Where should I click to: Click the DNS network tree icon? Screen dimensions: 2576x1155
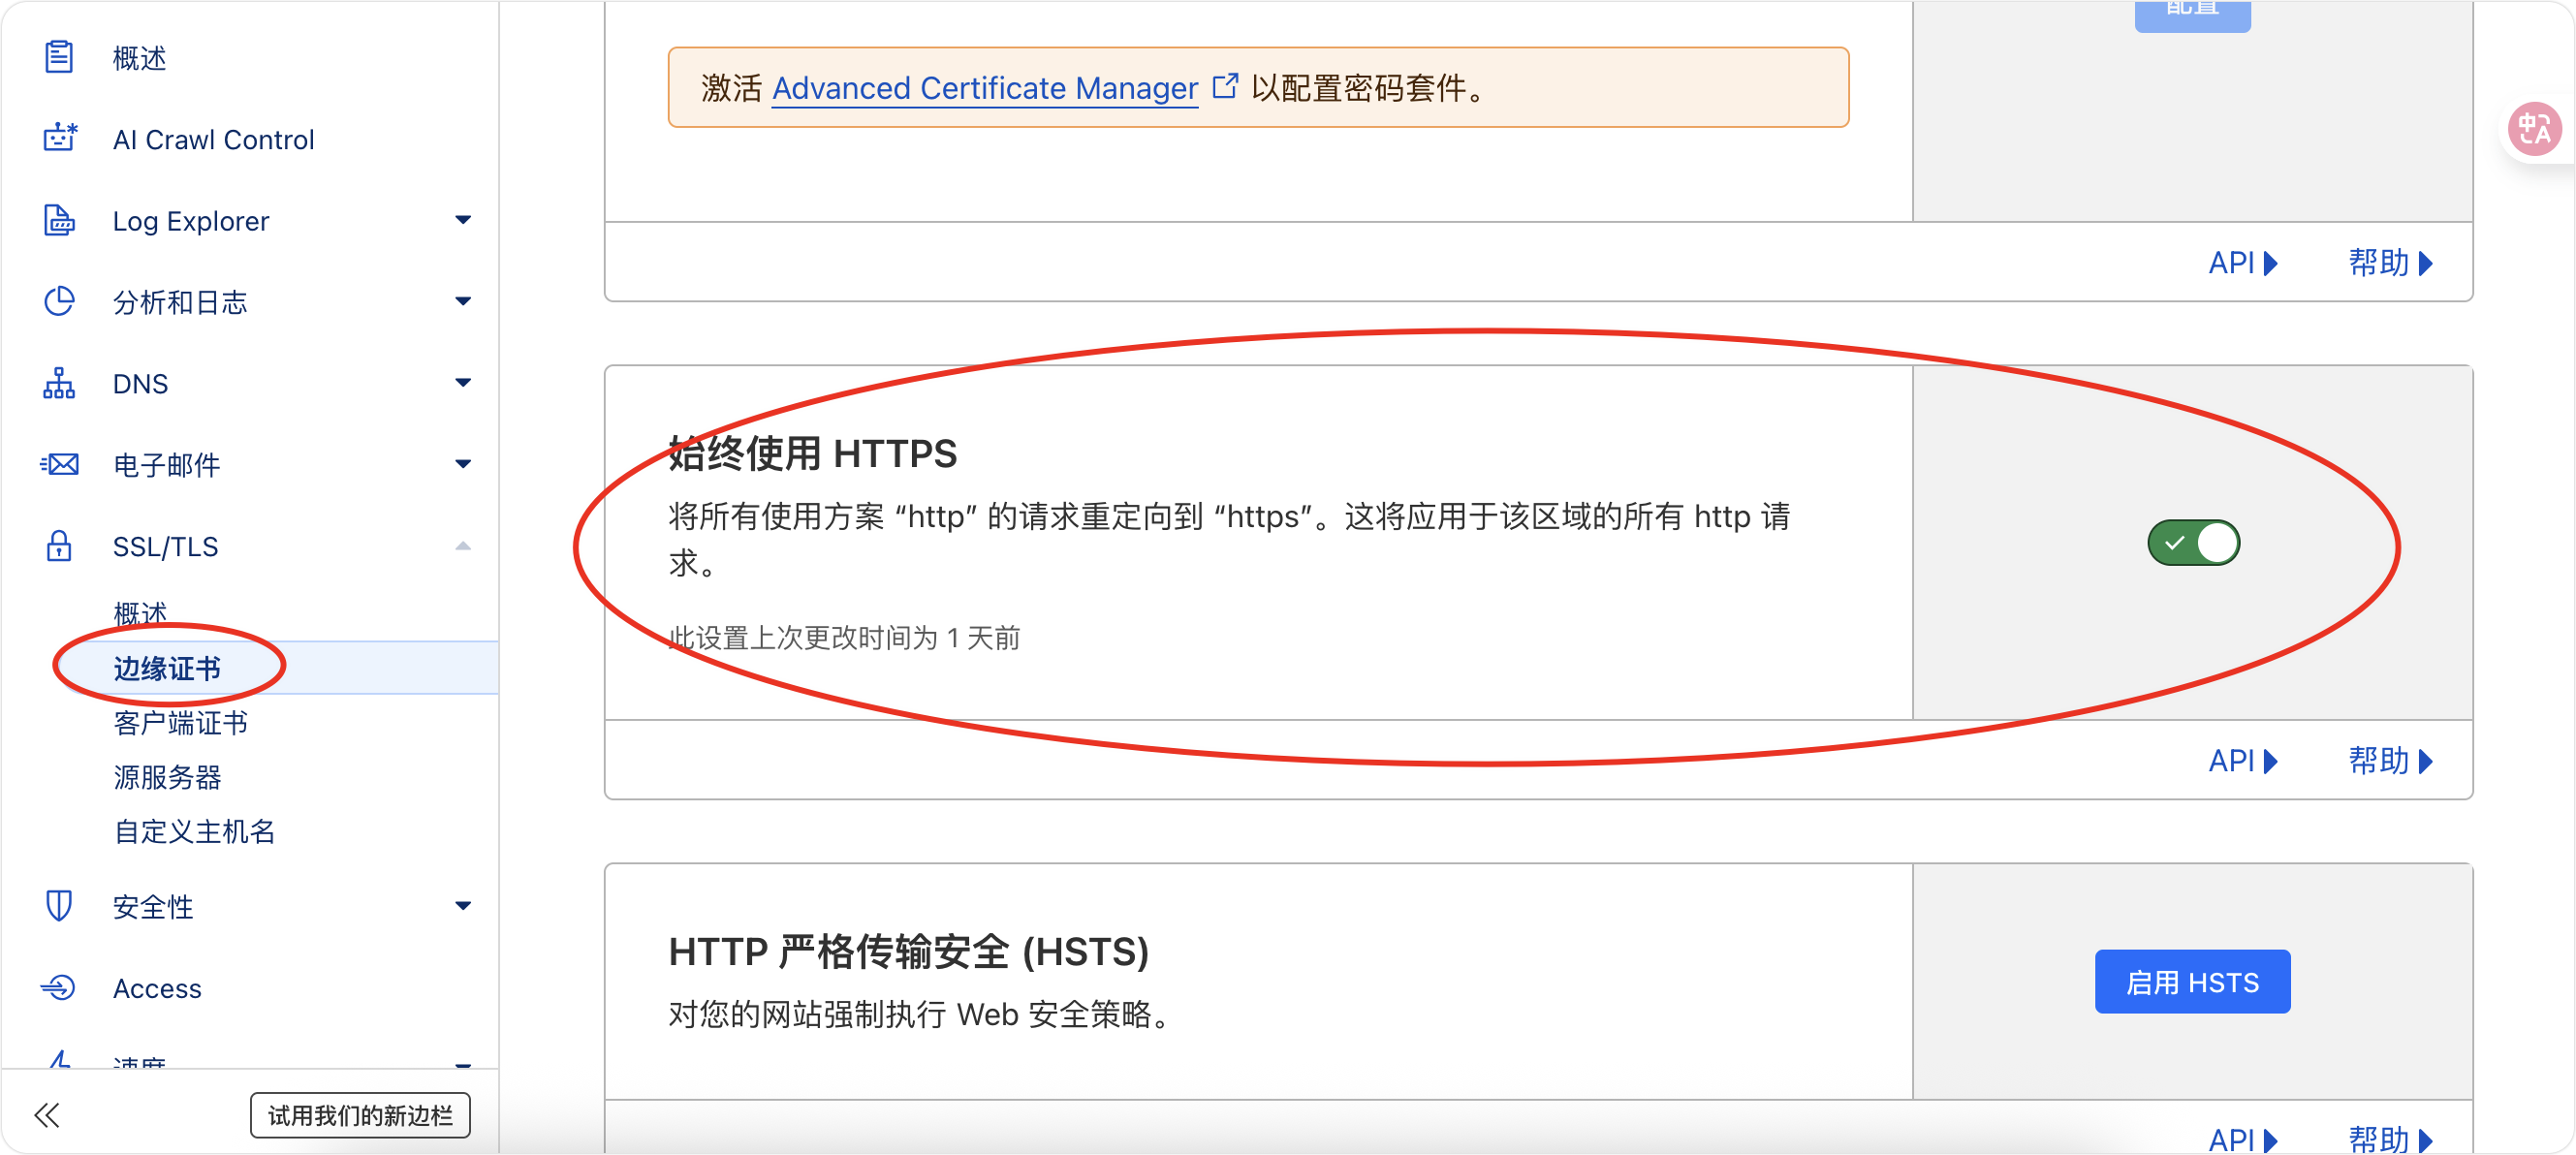click(59, 383)
